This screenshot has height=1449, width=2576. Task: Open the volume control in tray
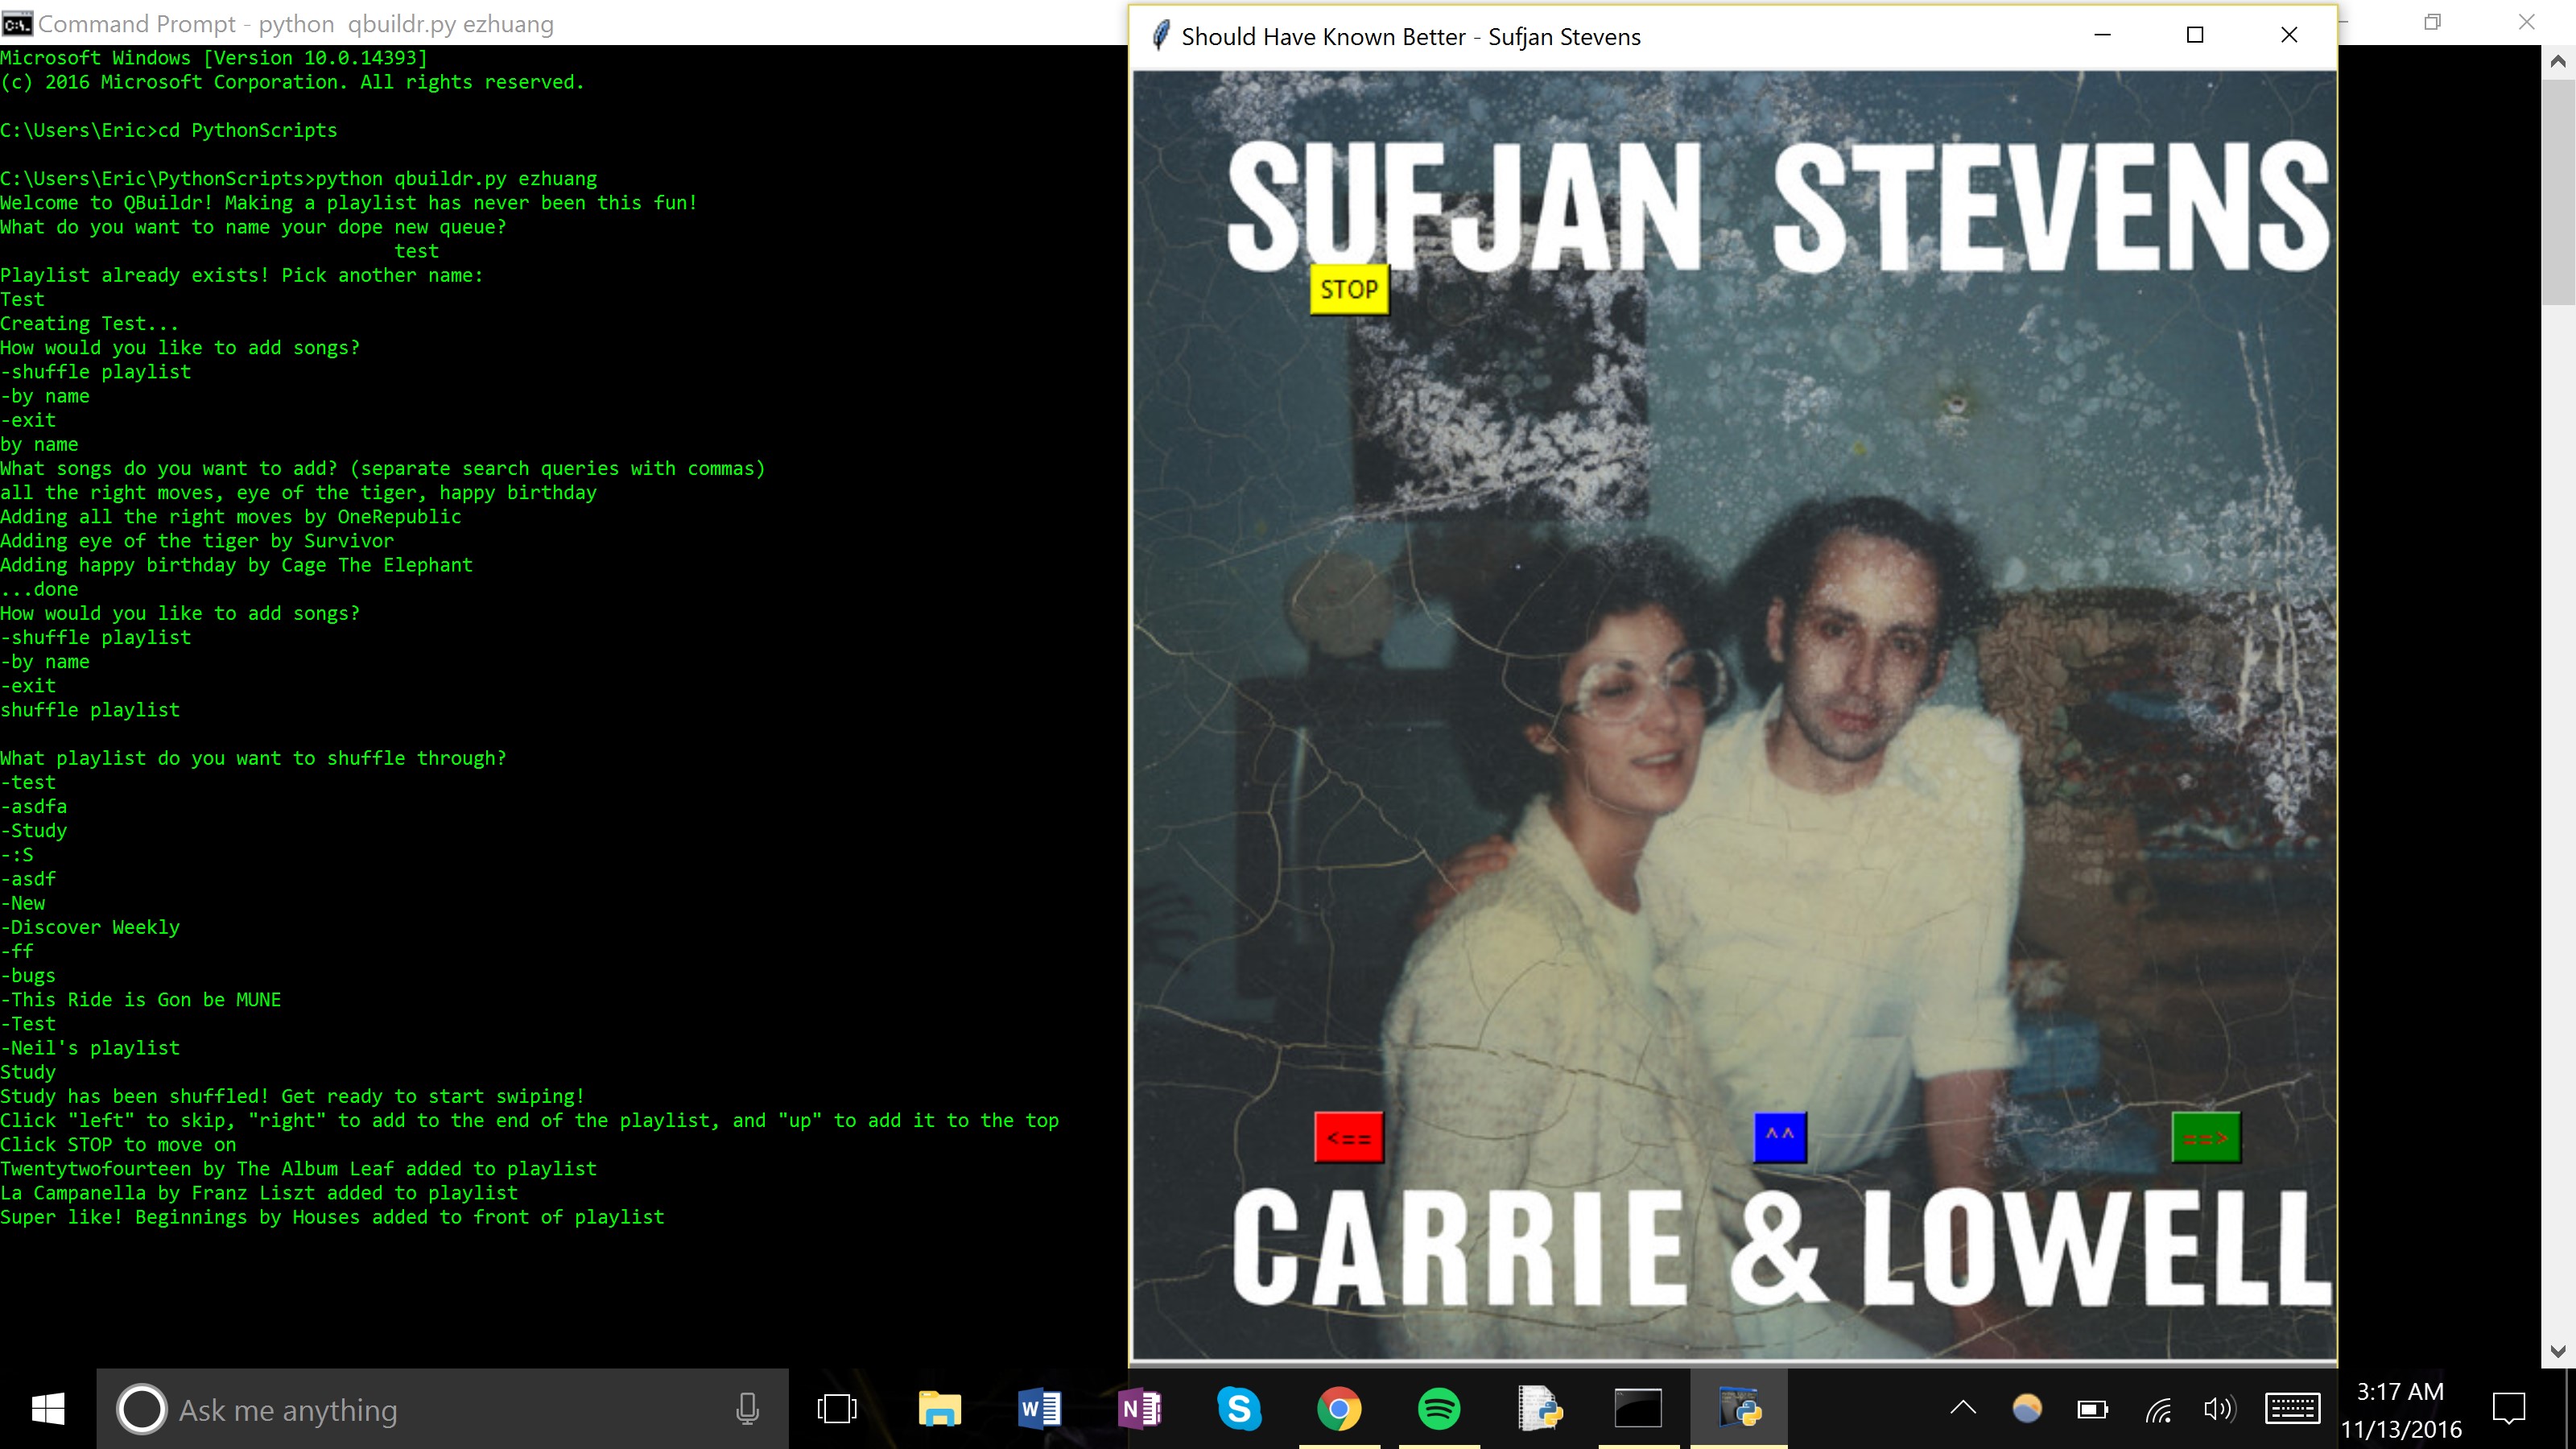pyautogui.click(x=2218, y=1409)
